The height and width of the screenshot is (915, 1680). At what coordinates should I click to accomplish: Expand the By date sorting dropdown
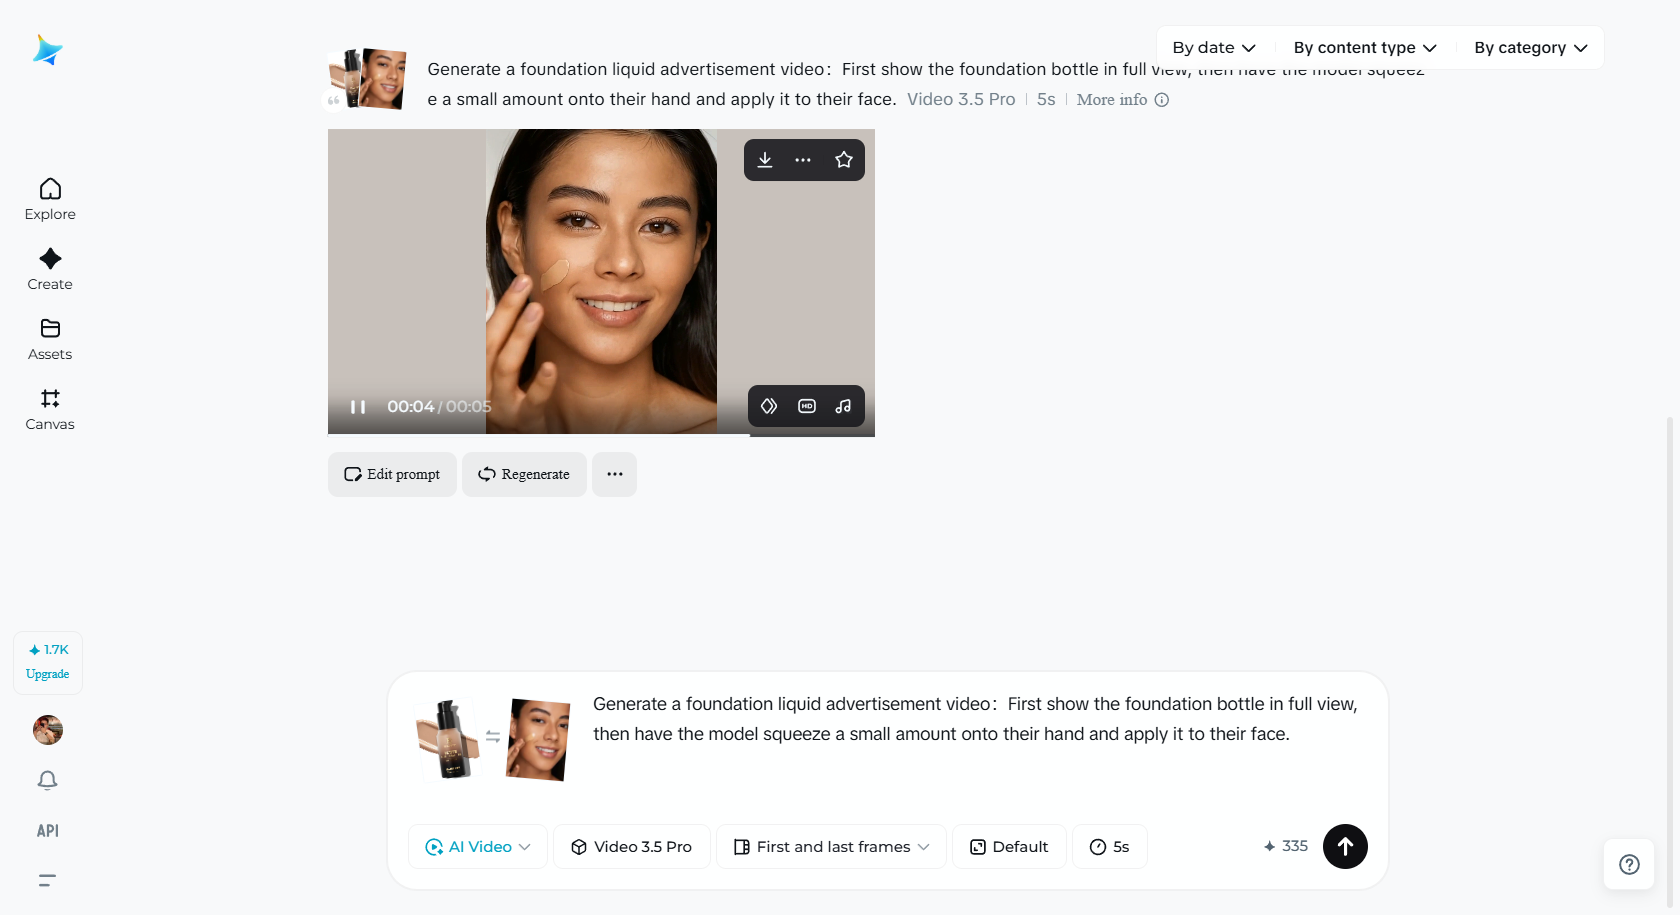(x=1213, y=47)
